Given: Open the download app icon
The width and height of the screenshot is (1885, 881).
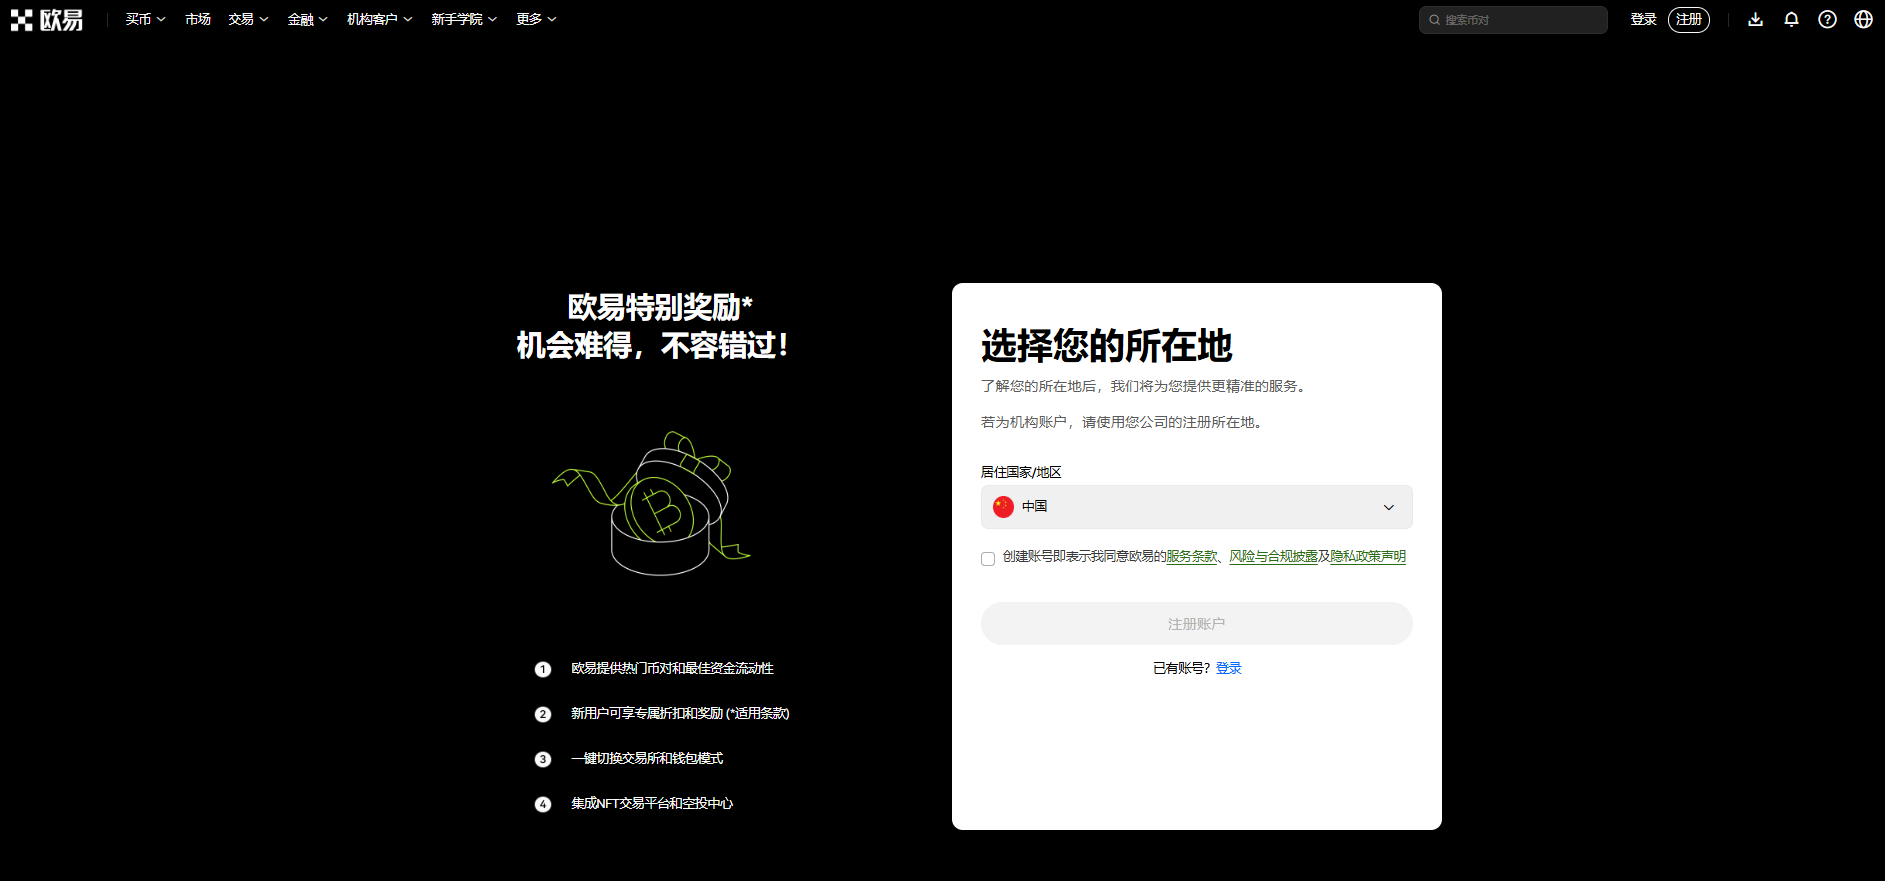Looking at the screenshot, I should pyautogui.click(x=1755, y=20).
